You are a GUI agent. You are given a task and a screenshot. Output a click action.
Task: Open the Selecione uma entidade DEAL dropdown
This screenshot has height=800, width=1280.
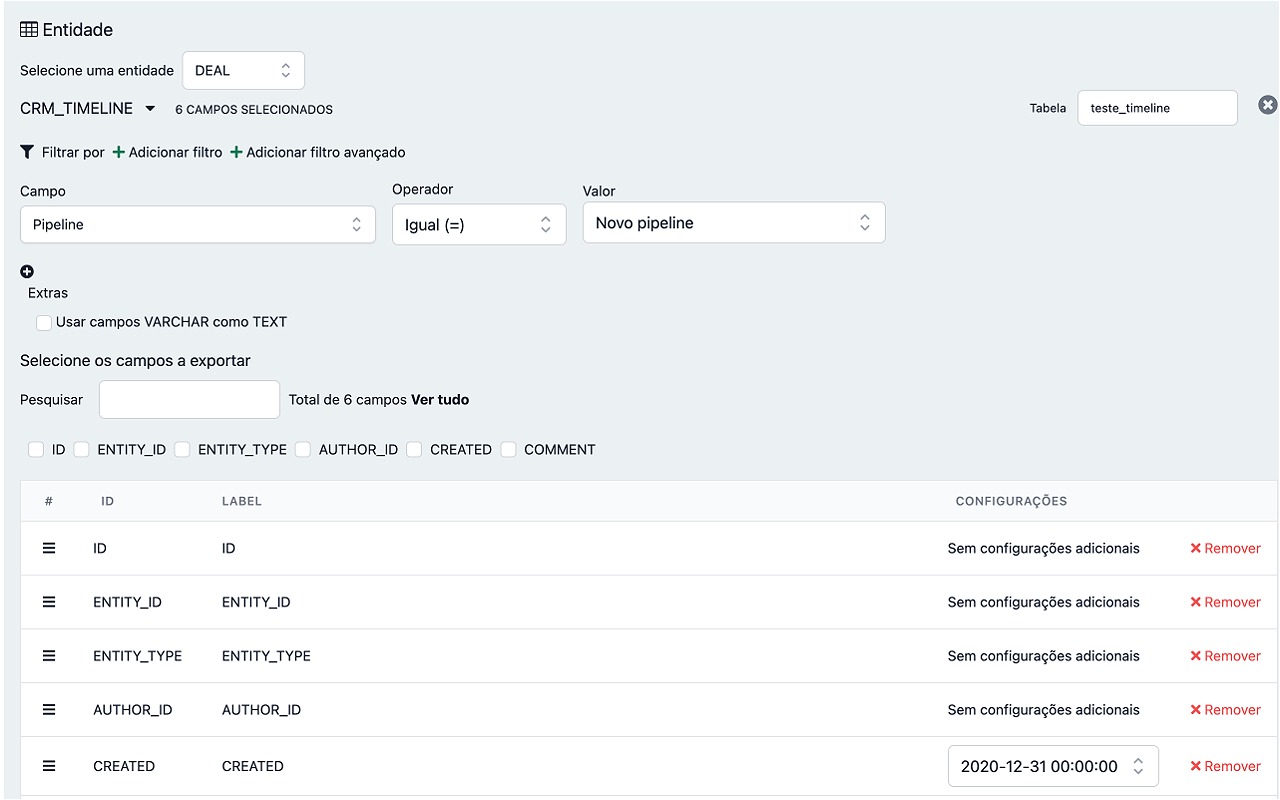coord(243,71)
